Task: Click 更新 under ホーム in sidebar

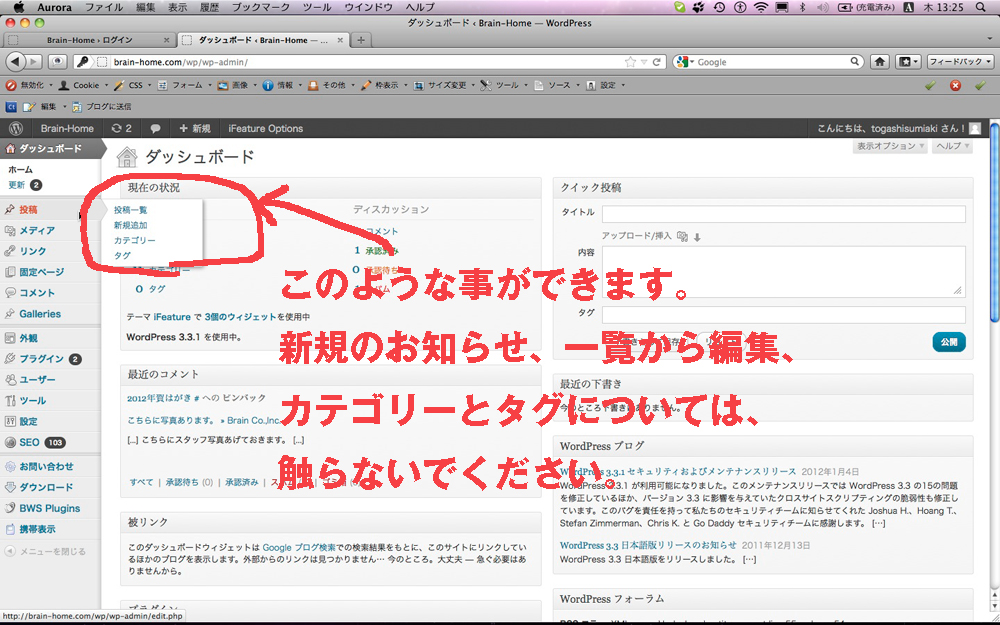Action: pyautogui.click(x=17, y=185)
